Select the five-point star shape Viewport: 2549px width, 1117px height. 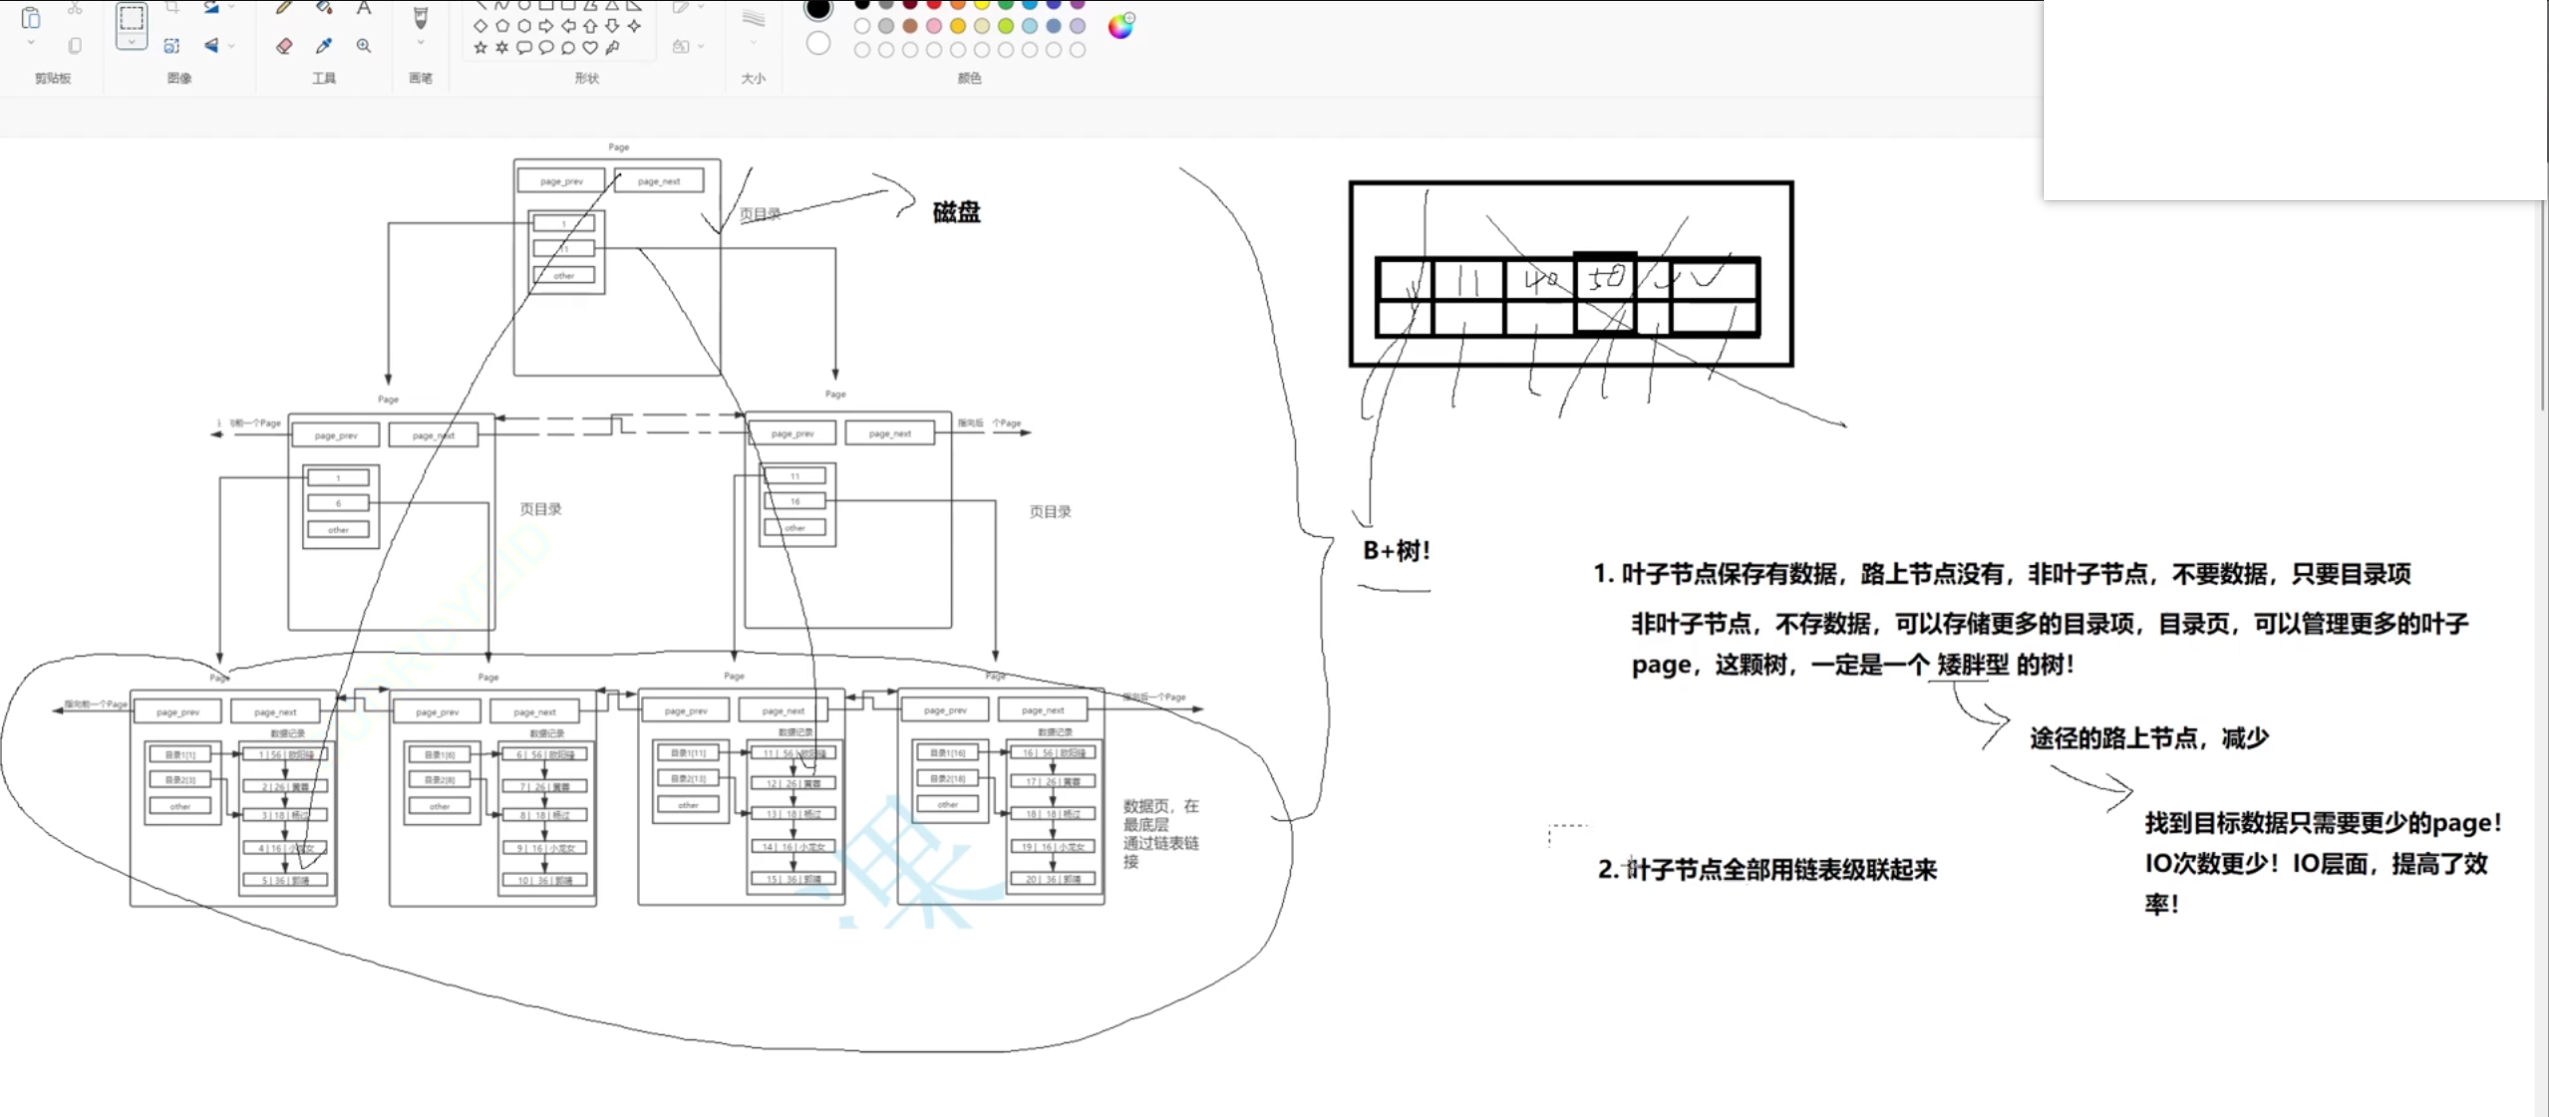tap(480, 47)
